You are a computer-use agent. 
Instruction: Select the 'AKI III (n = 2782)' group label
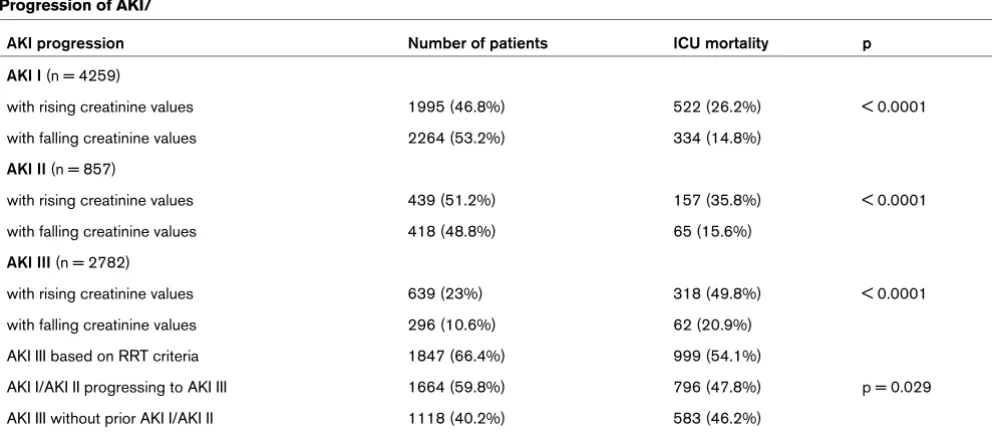point(68,263)
